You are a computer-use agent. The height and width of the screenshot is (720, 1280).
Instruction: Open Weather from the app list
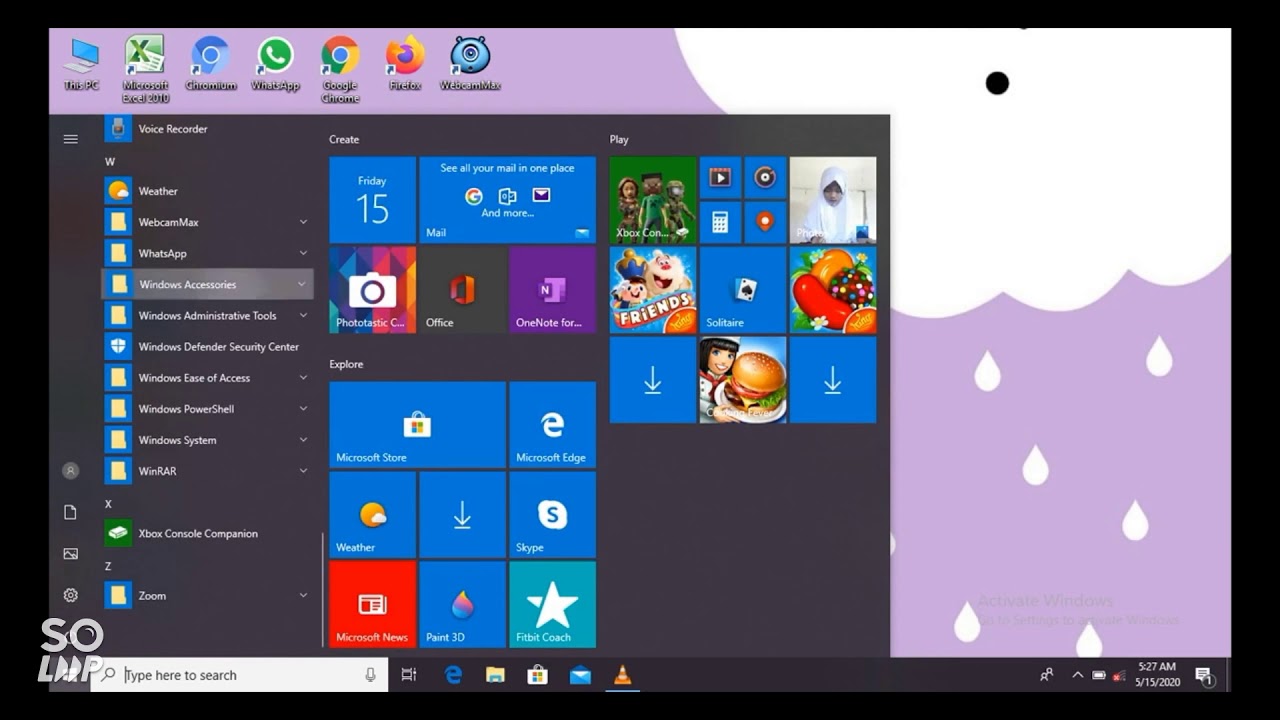(x=208, y=191)
